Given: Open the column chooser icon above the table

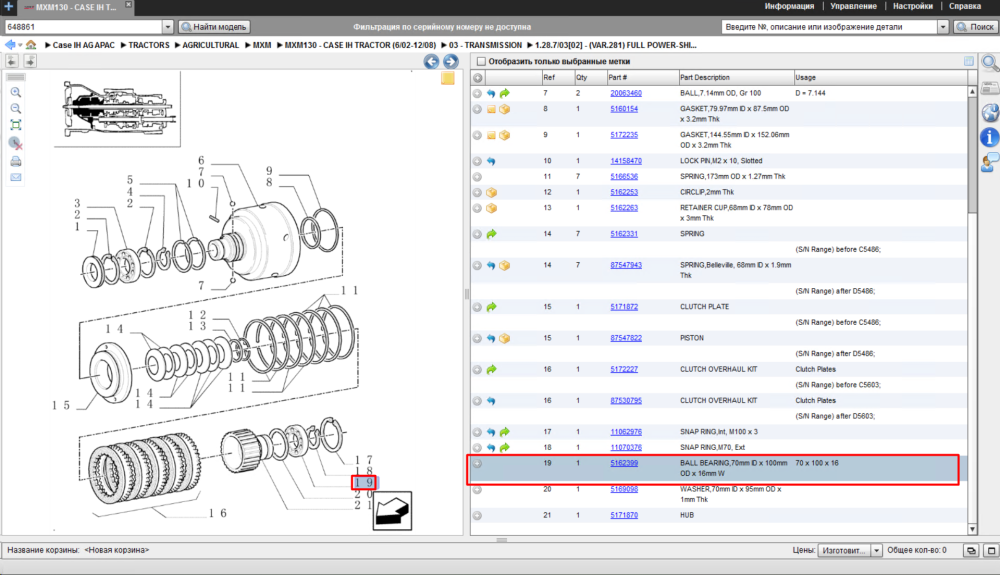Looking at the screenshot, I should (969, 61).
